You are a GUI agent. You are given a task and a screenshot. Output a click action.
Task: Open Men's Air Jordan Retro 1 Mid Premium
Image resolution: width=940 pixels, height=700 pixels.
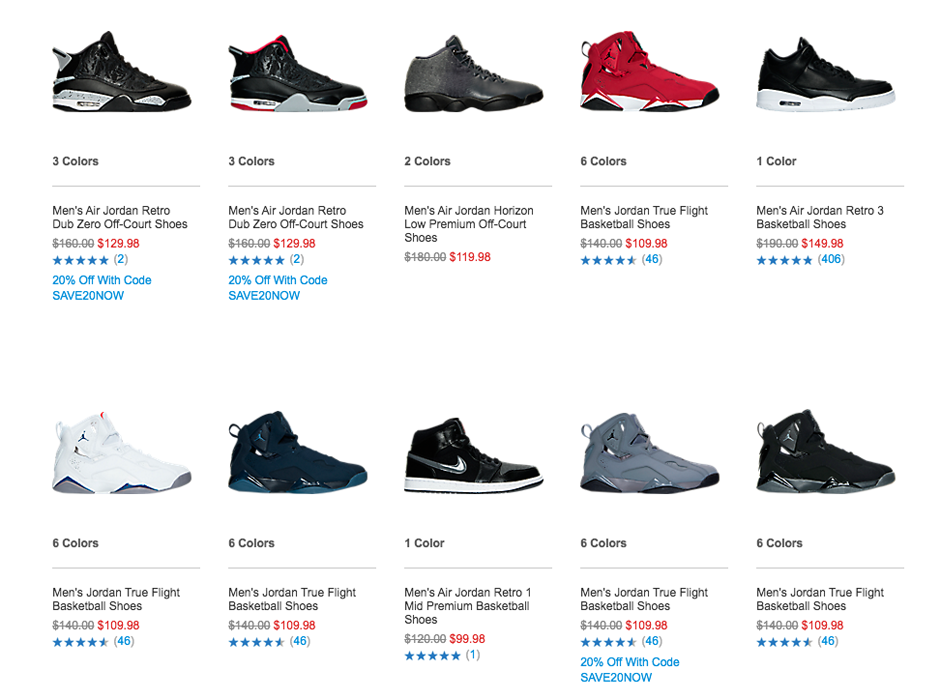(x=468, y=606)
